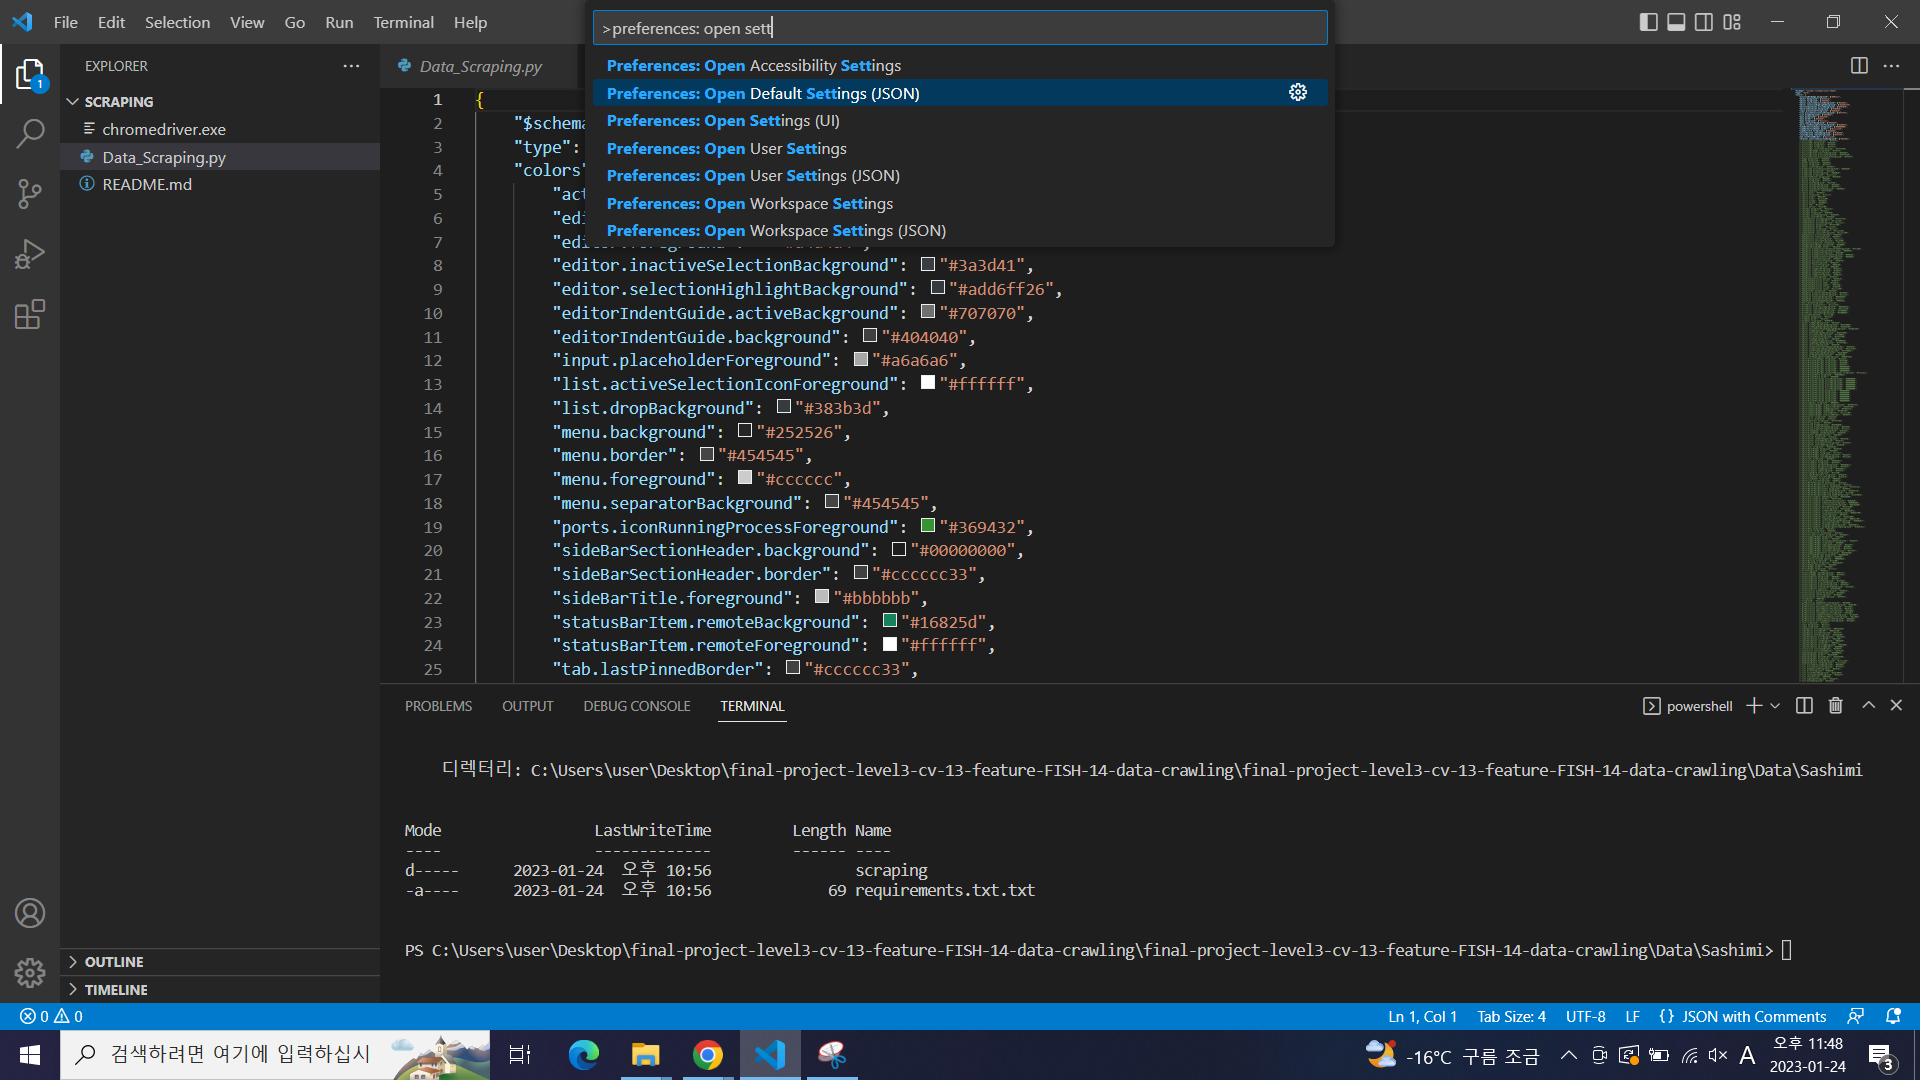
Task: Open the Run and Debug view
Action: [x=30, y=254]
